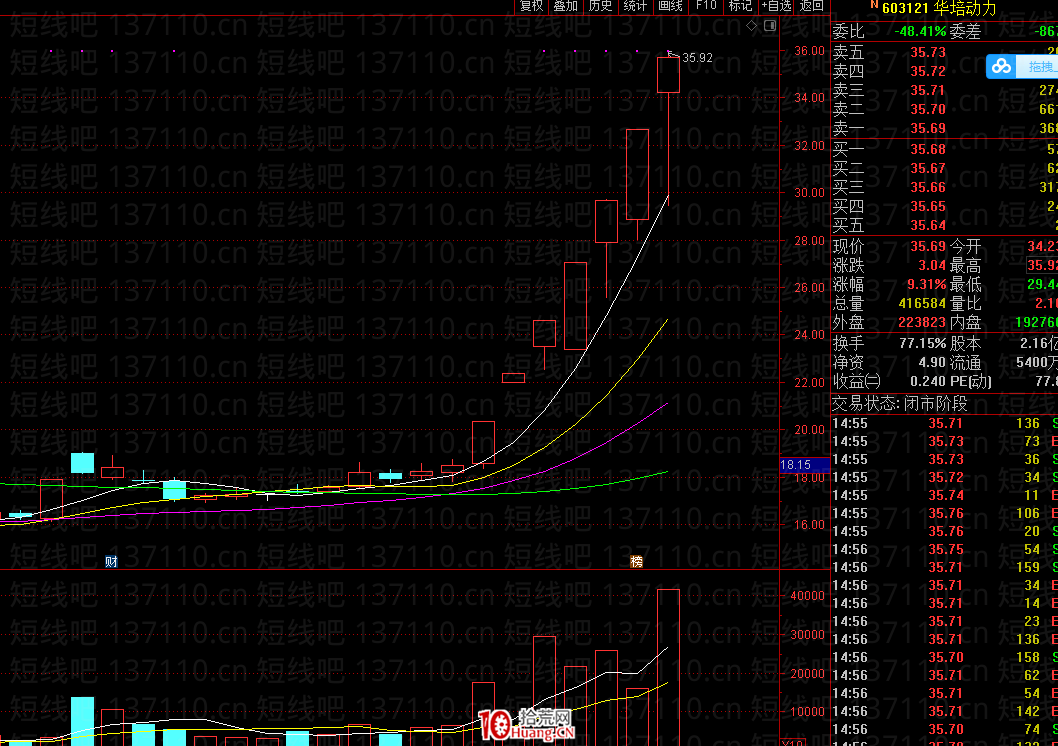Click the 交易状态: 闭市阶段 status line
Screen dimensions: 1058x746
pyautogui.click(x=900, y=404)
